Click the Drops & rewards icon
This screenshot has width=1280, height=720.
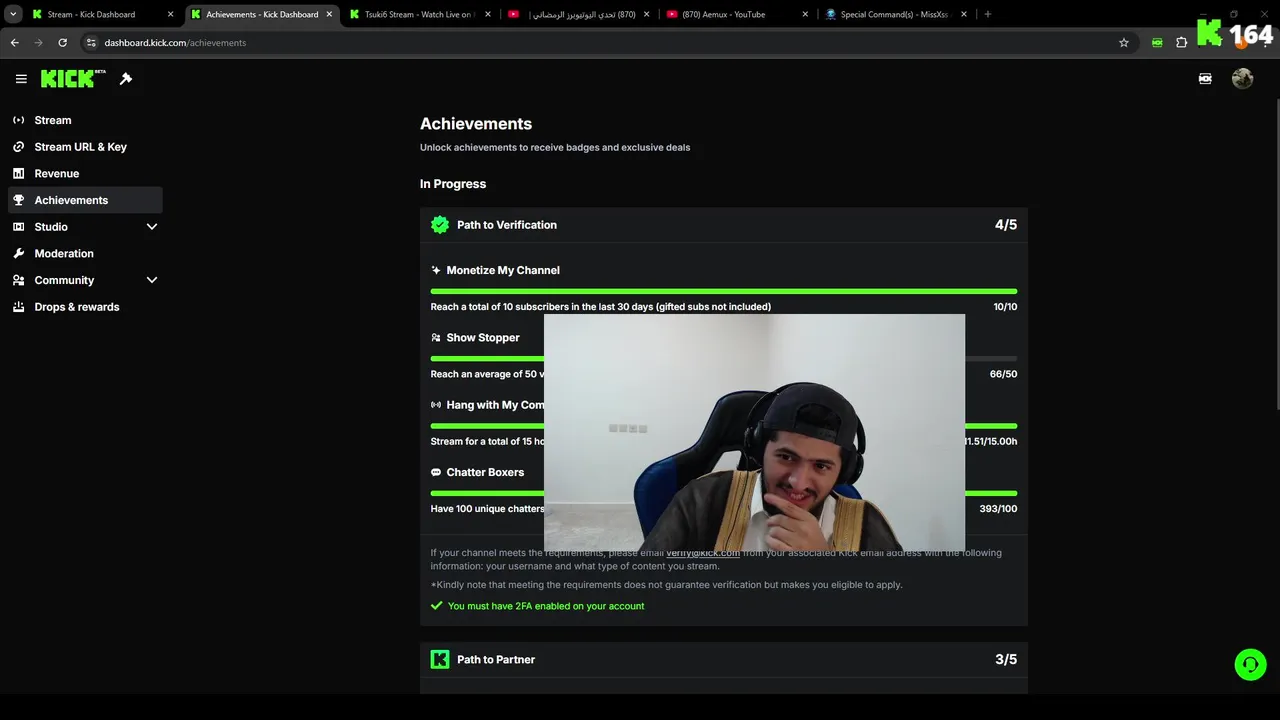coord(18,307)
